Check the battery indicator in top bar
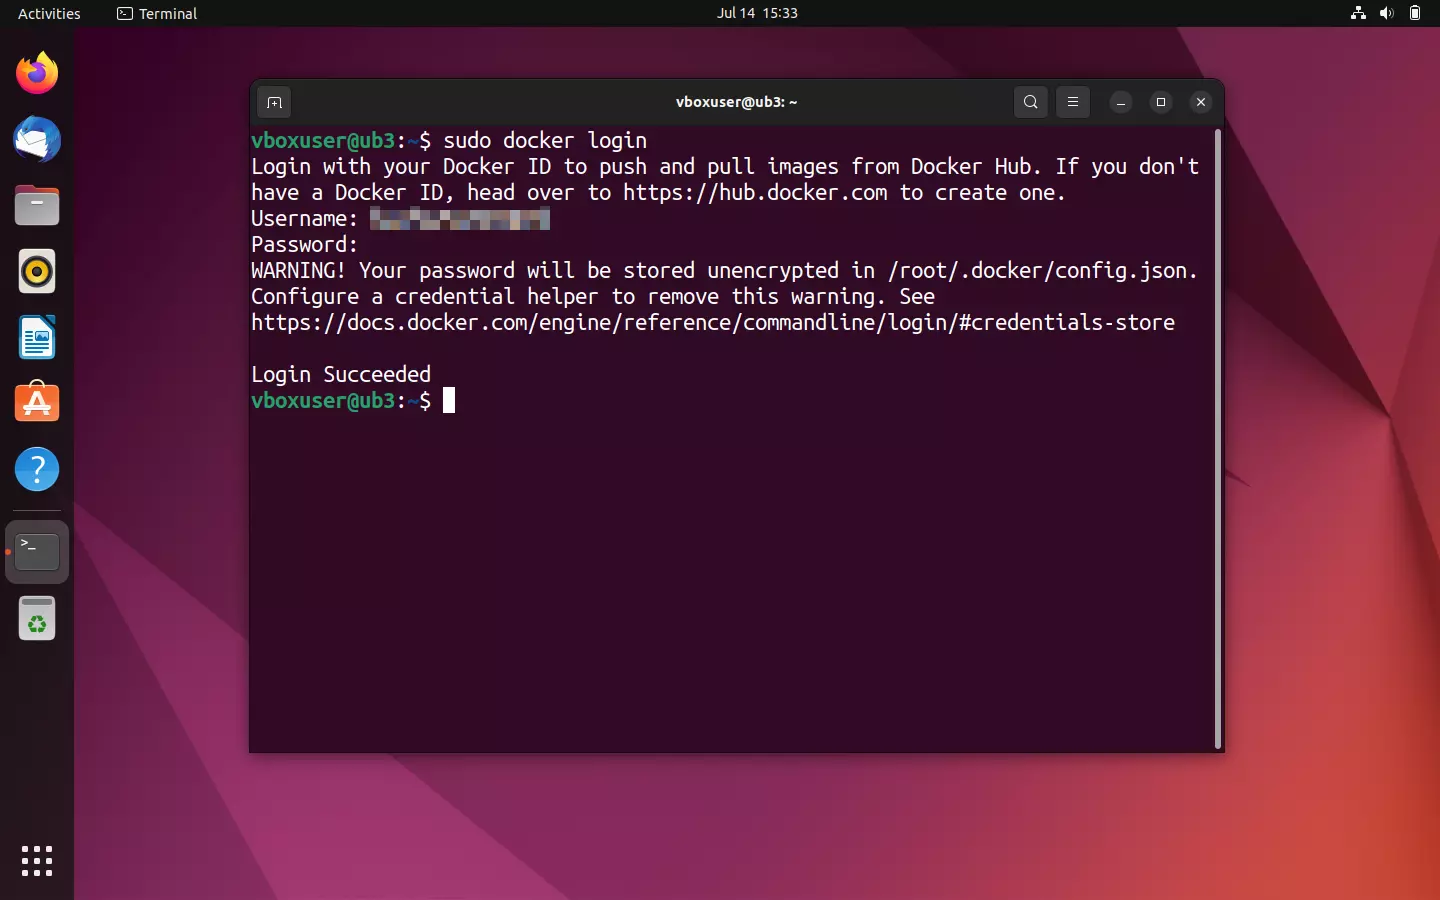This screenshot has height=900, width=1440. (1416, 13)
